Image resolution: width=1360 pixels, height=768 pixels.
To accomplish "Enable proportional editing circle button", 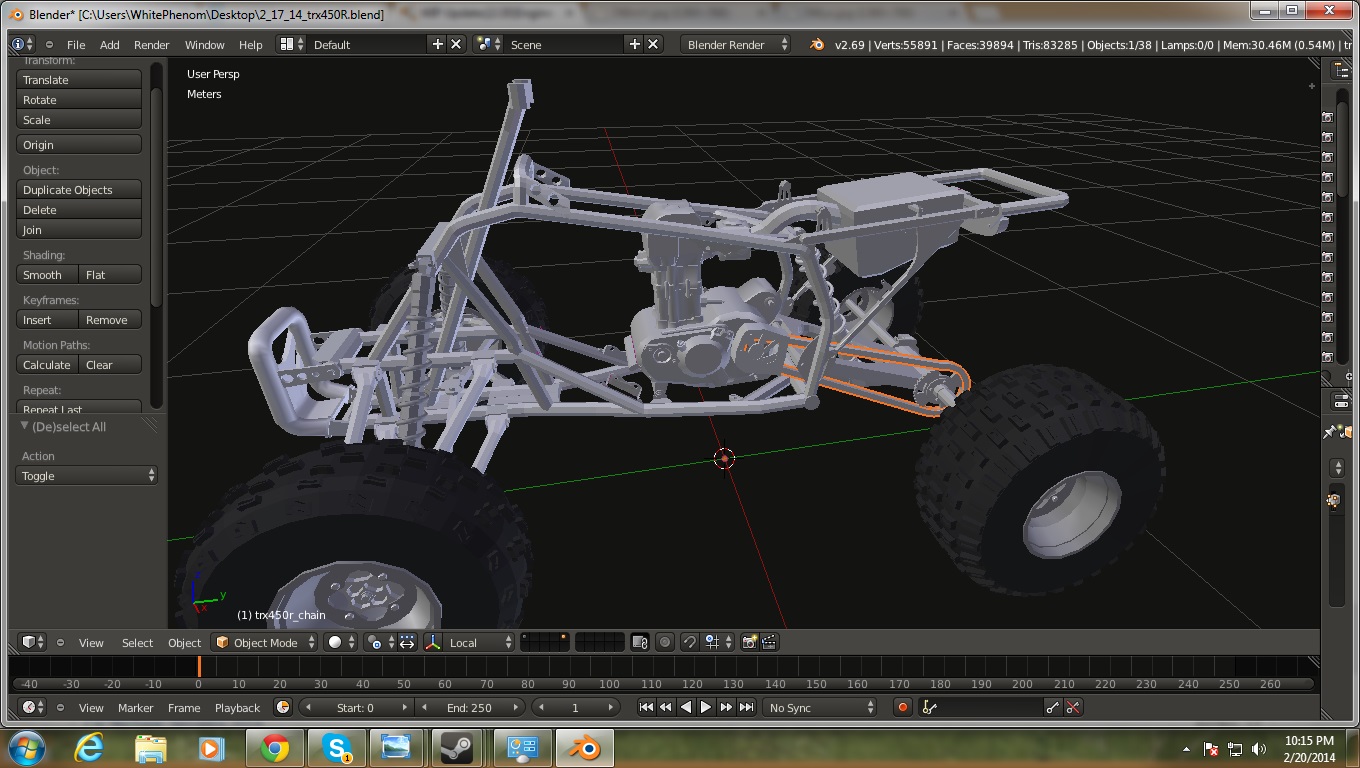I will tap(664, 642).
